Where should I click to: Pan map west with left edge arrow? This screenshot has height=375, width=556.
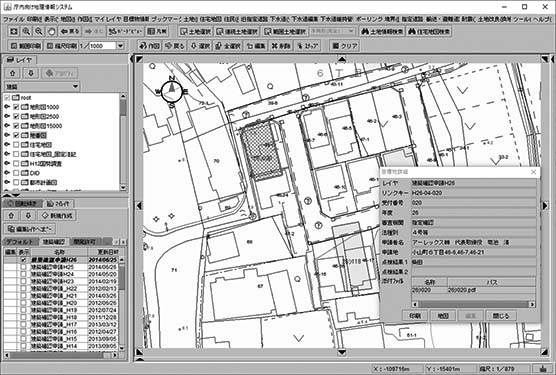pos(139,206)
